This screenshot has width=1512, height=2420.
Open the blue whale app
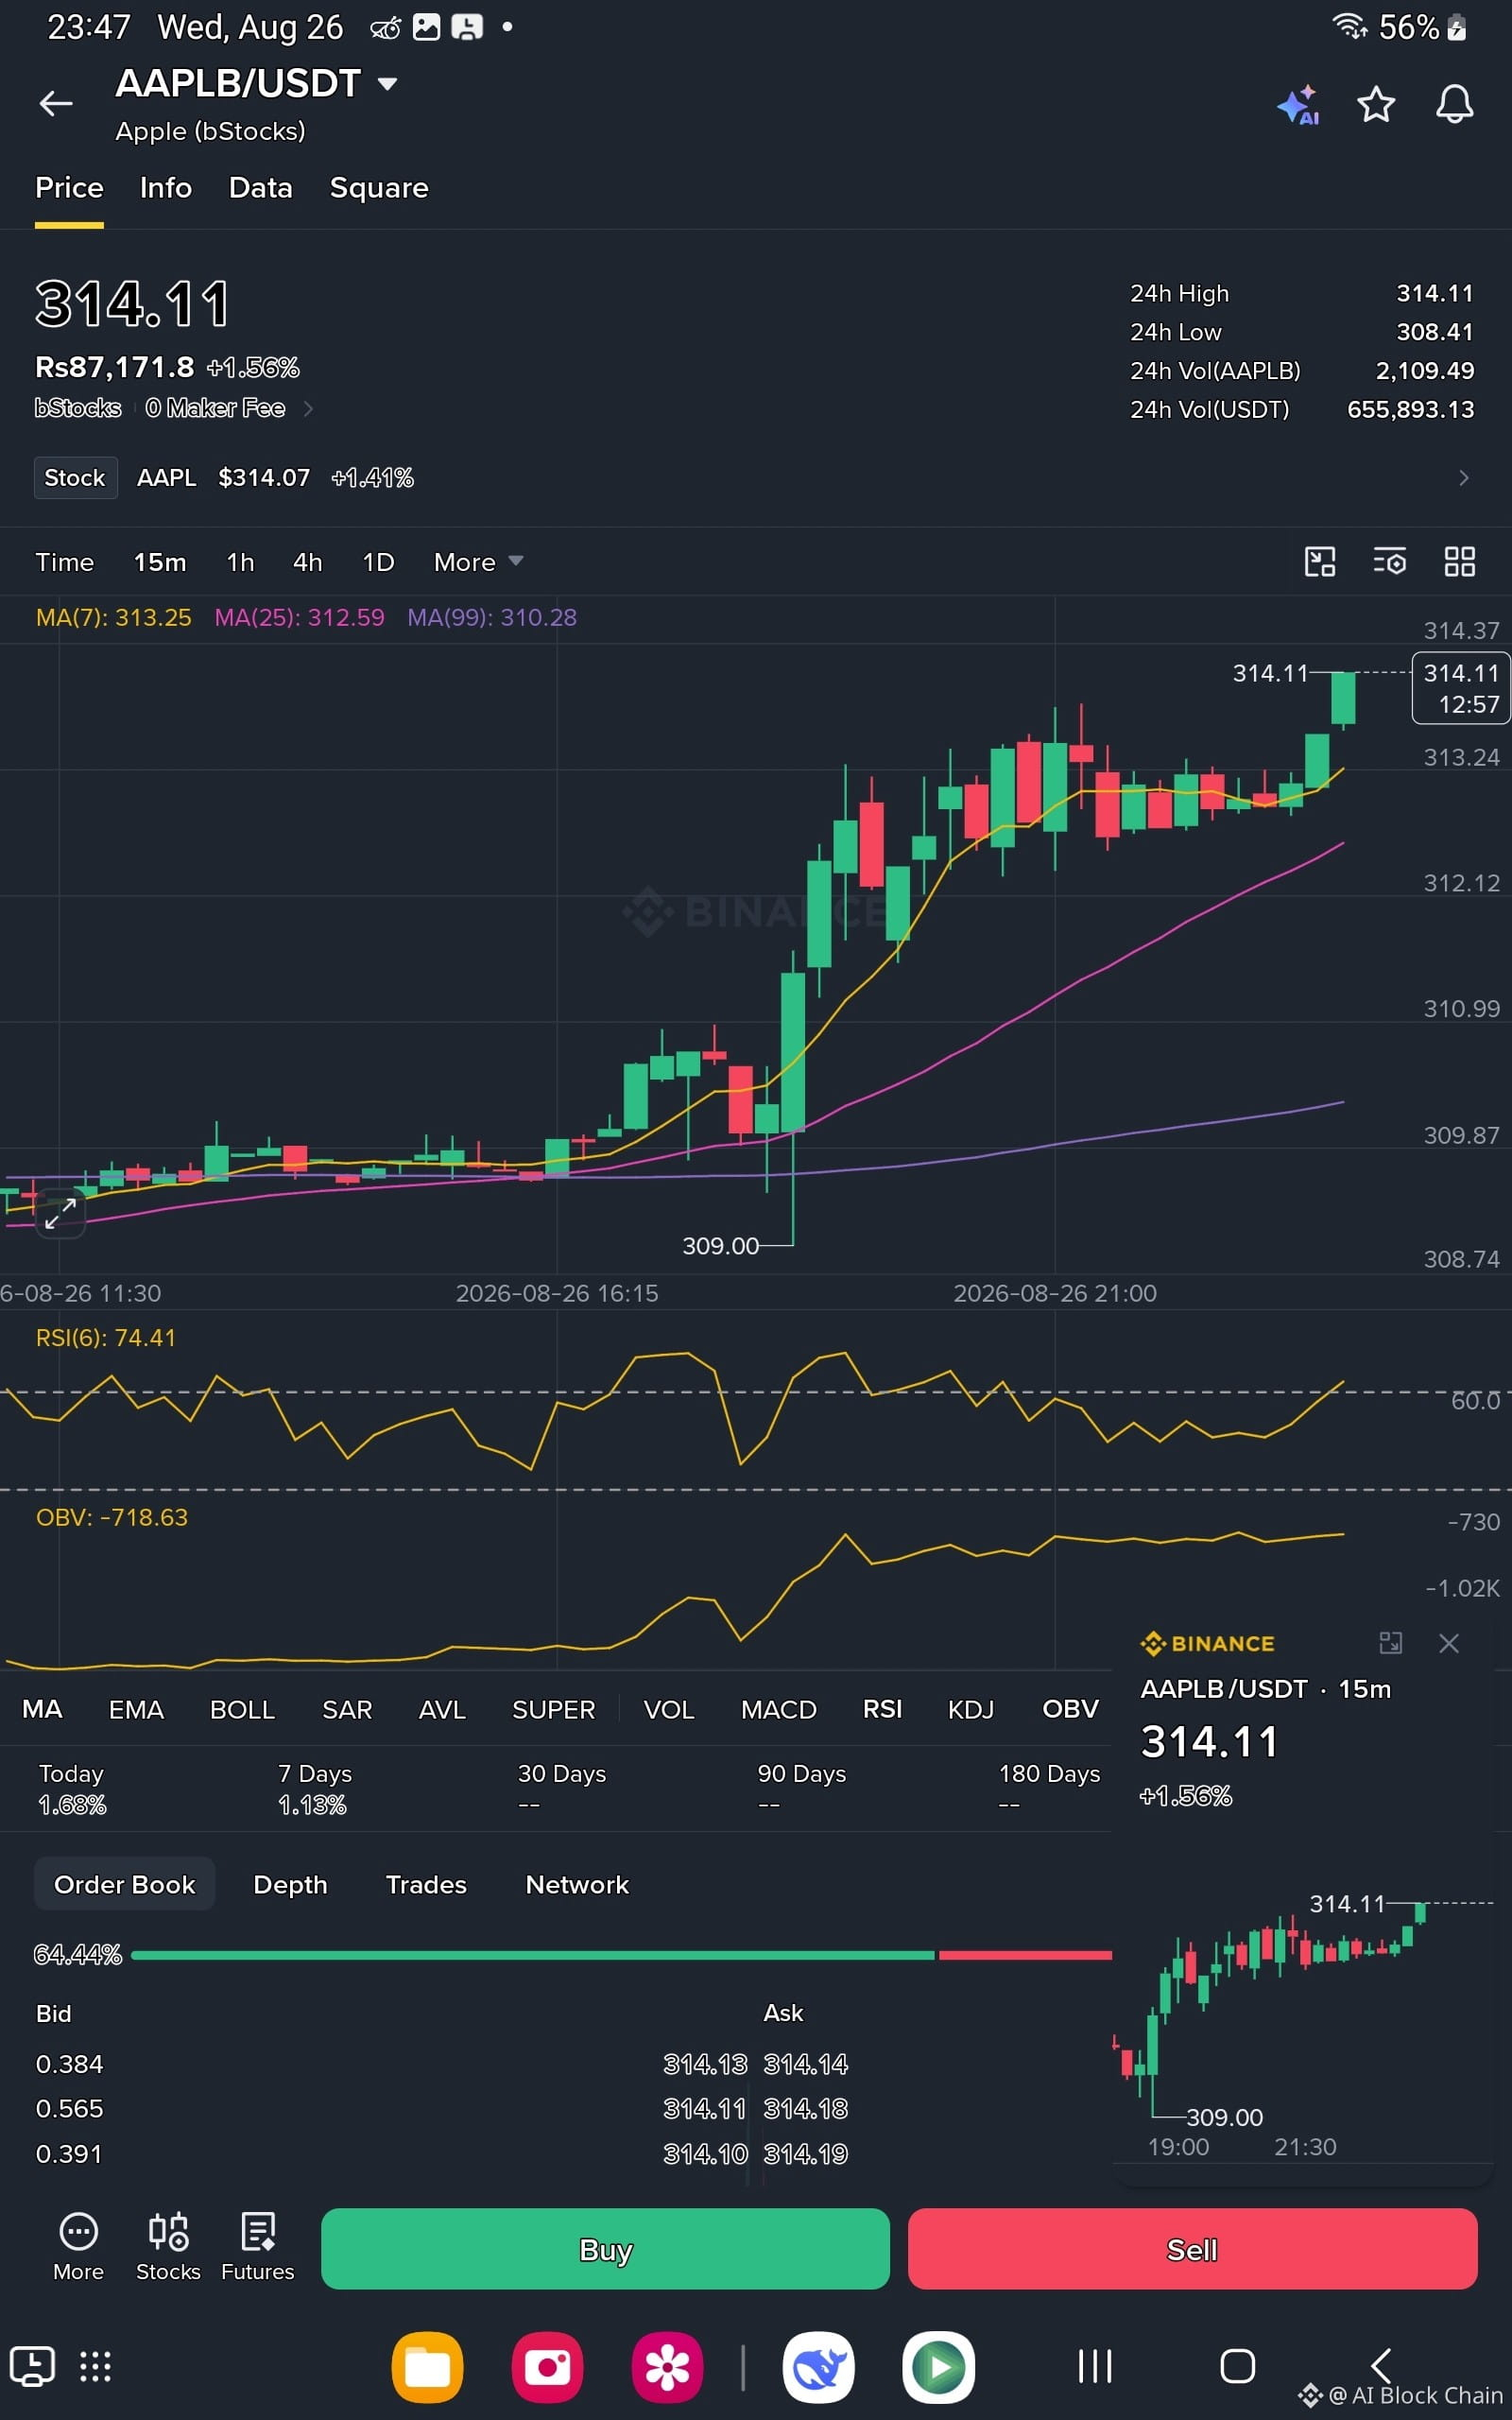tap(818, 2367)
